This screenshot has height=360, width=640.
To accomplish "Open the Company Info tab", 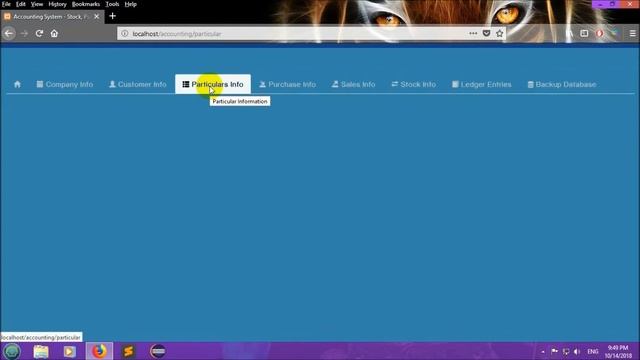I will 65,84.
